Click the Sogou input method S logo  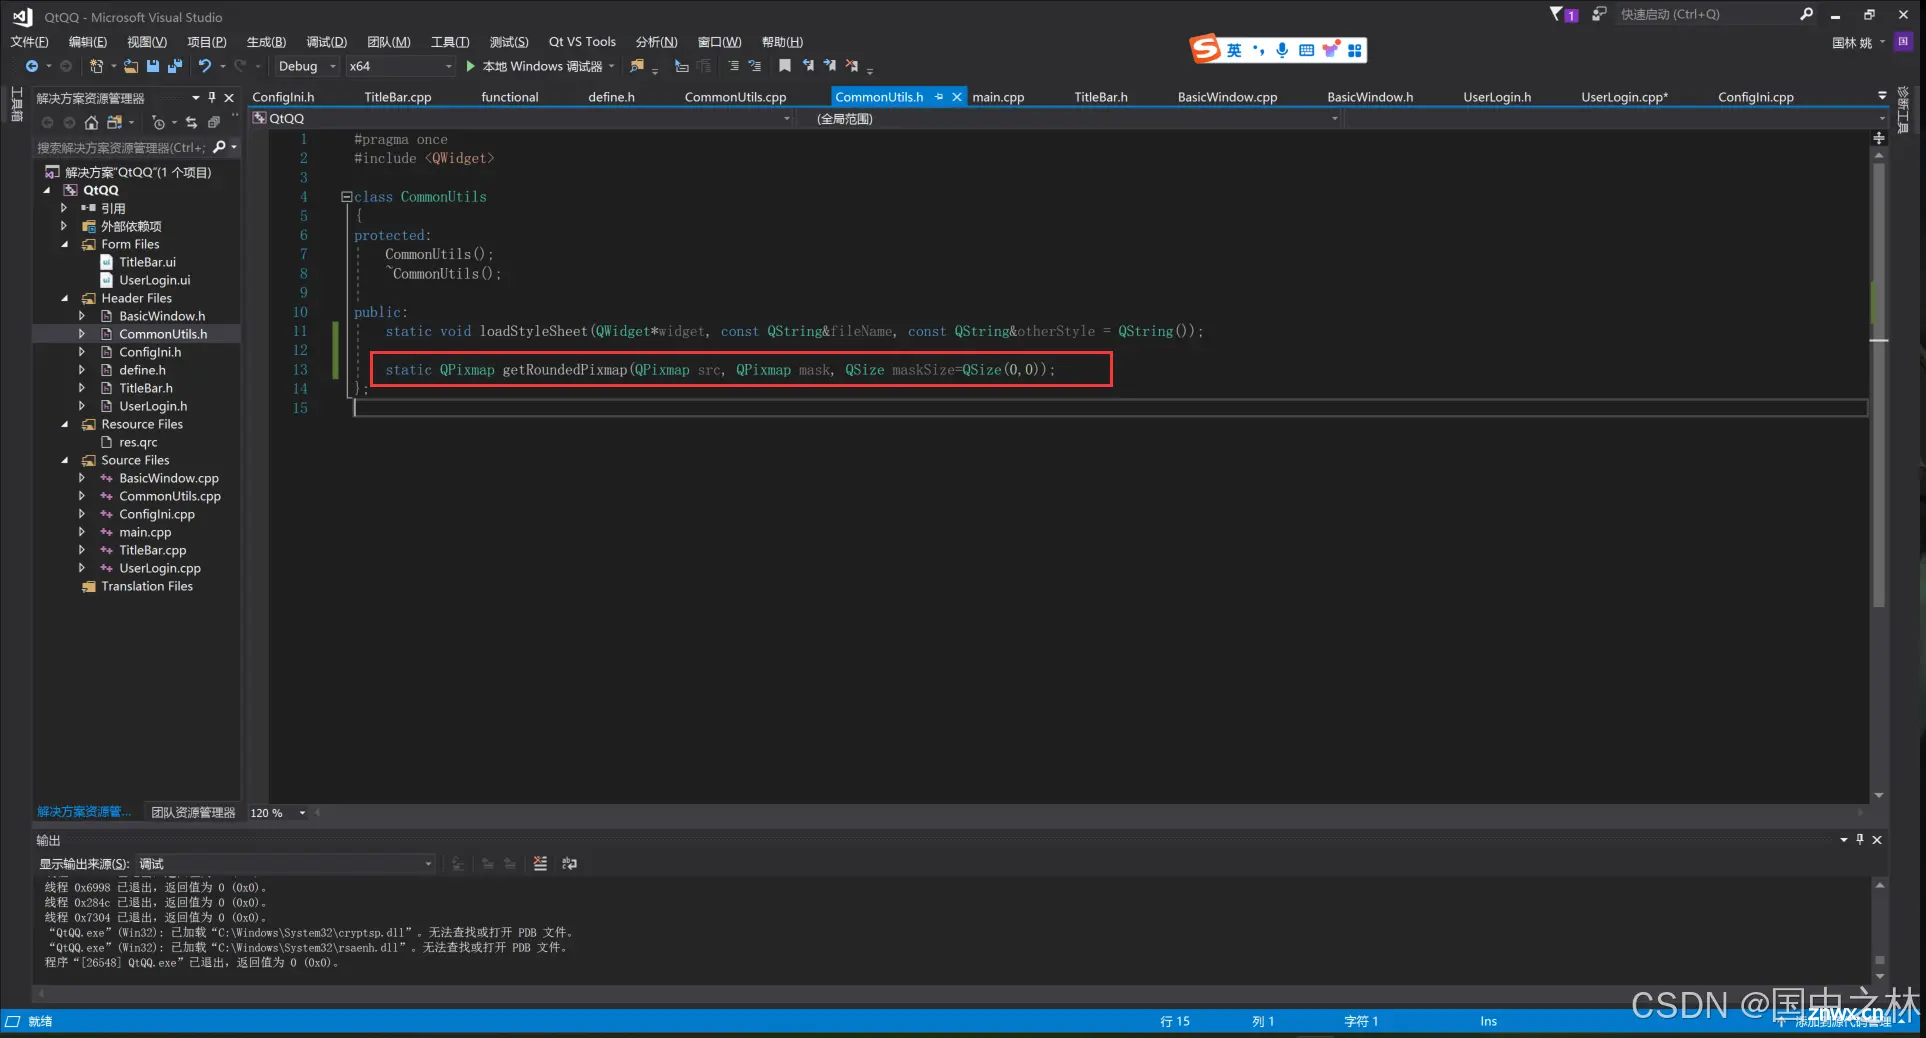coord(1205,48)
